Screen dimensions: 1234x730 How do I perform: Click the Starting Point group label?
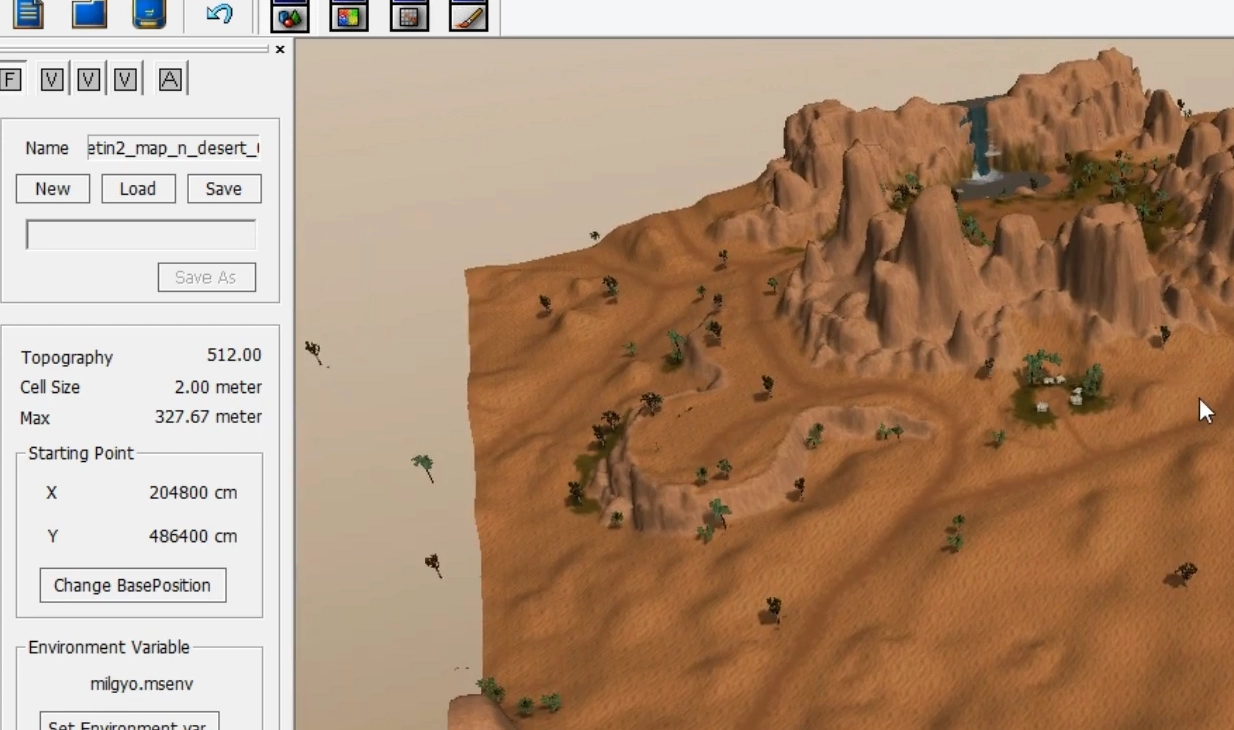(x=81, y=453)
